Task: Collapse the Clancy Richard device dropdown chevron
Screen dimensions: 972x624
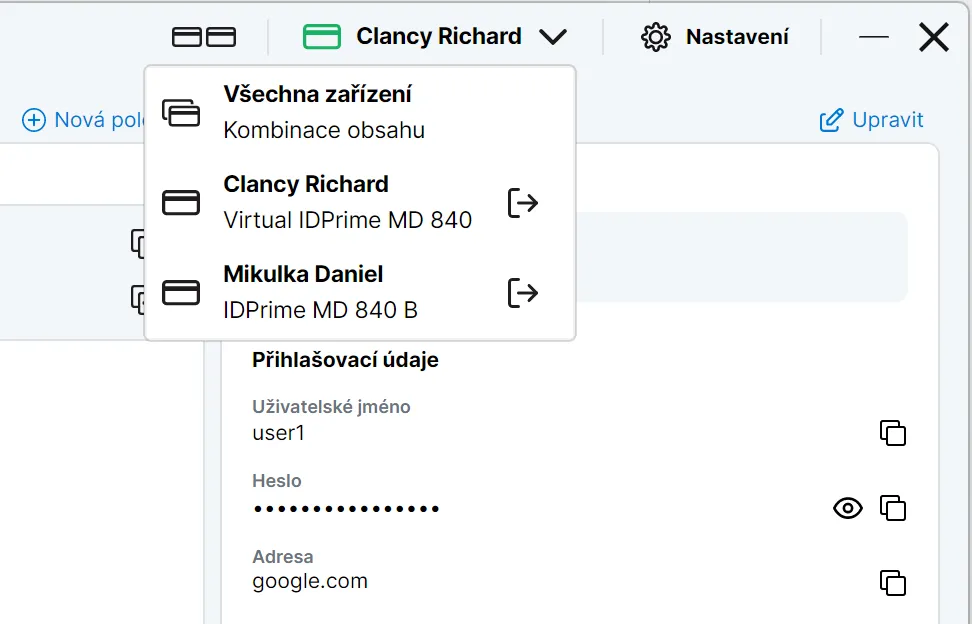Action: [x=553, y=37]
